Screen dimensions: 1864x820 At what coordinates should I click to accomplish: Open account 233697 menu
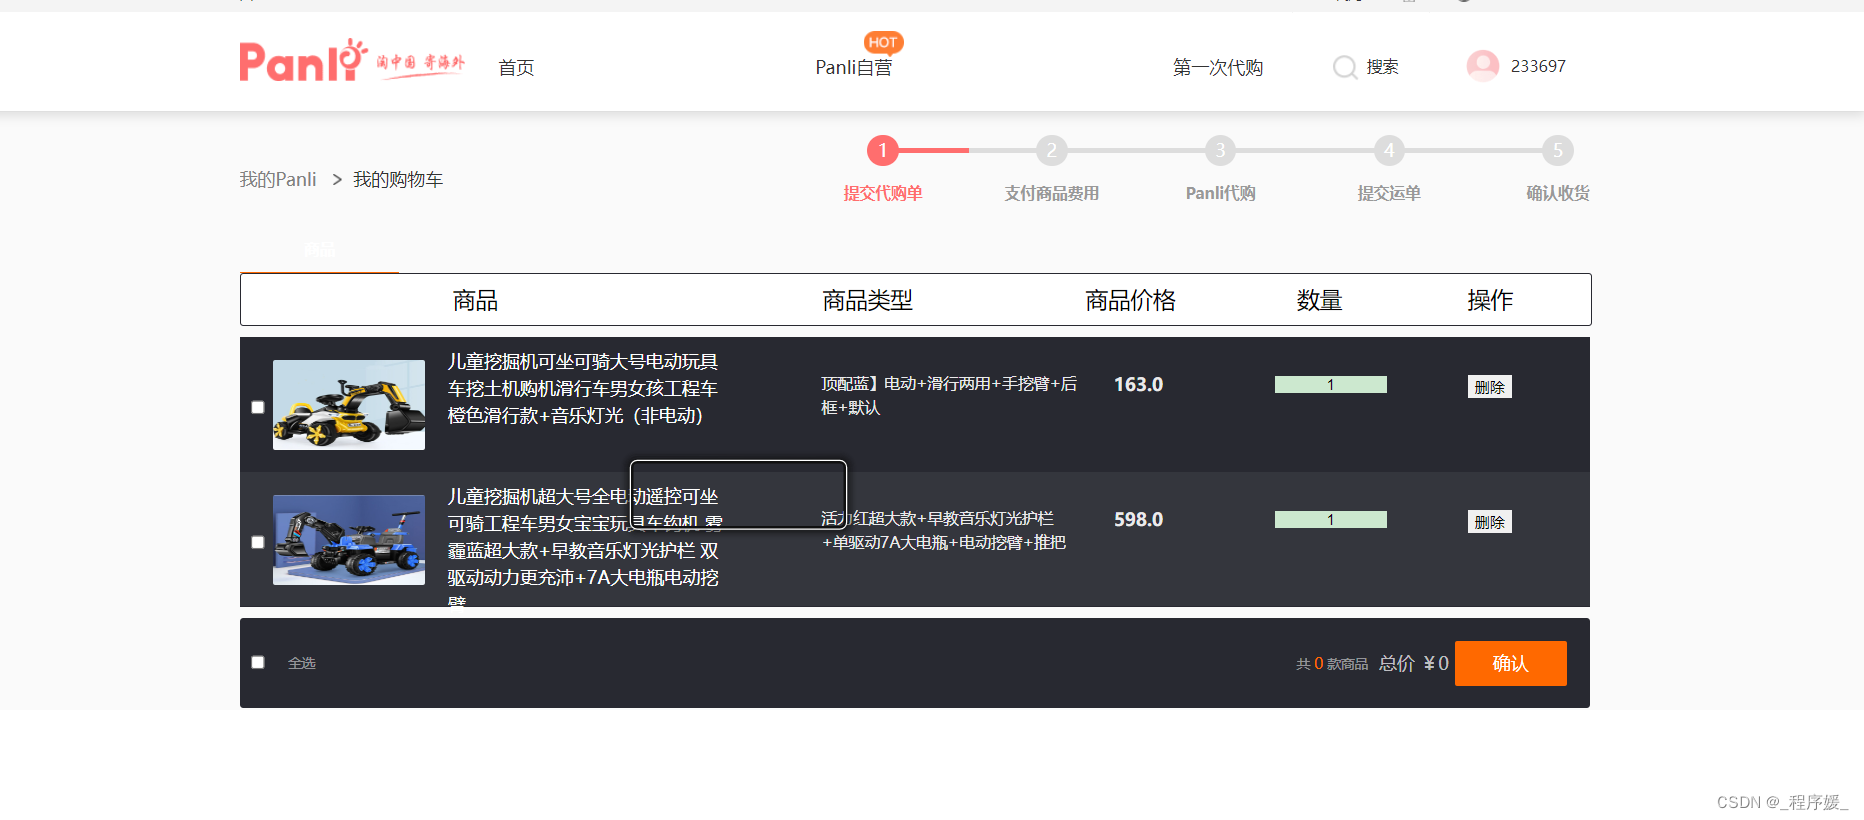click(1538, 66)
